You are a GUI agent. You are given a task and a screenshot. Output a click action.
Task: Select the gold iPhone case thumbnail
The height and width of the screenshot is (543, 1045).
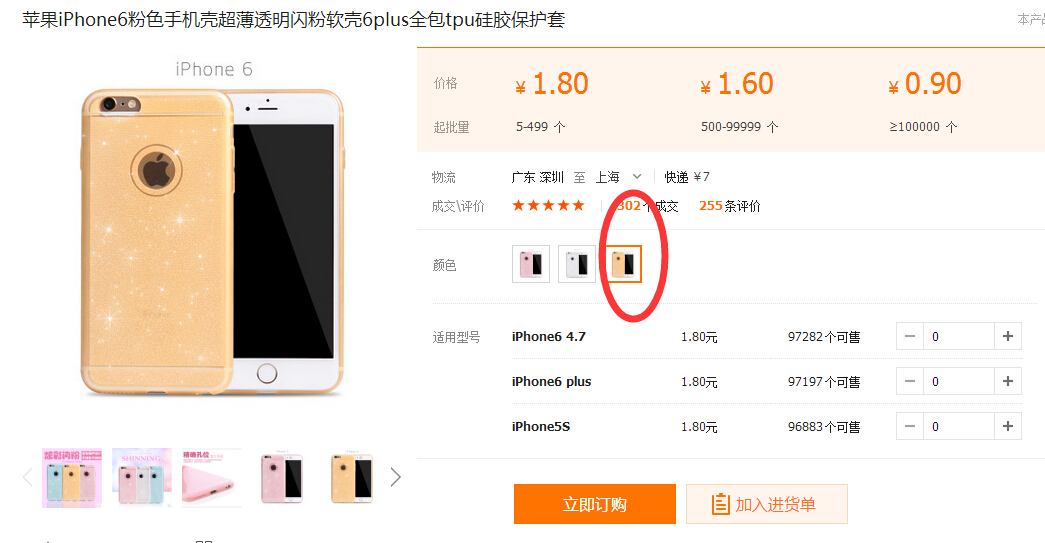[352, 478]
